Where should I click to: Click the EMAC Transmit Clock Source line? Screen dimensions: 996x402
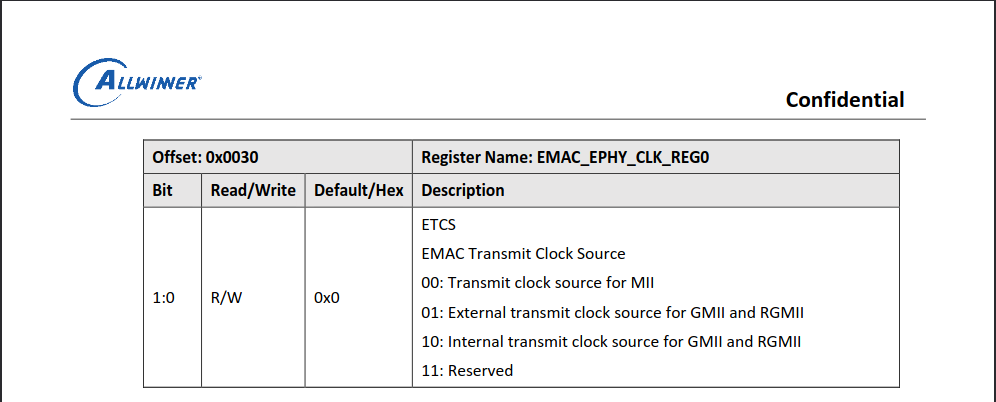[523, 254]
